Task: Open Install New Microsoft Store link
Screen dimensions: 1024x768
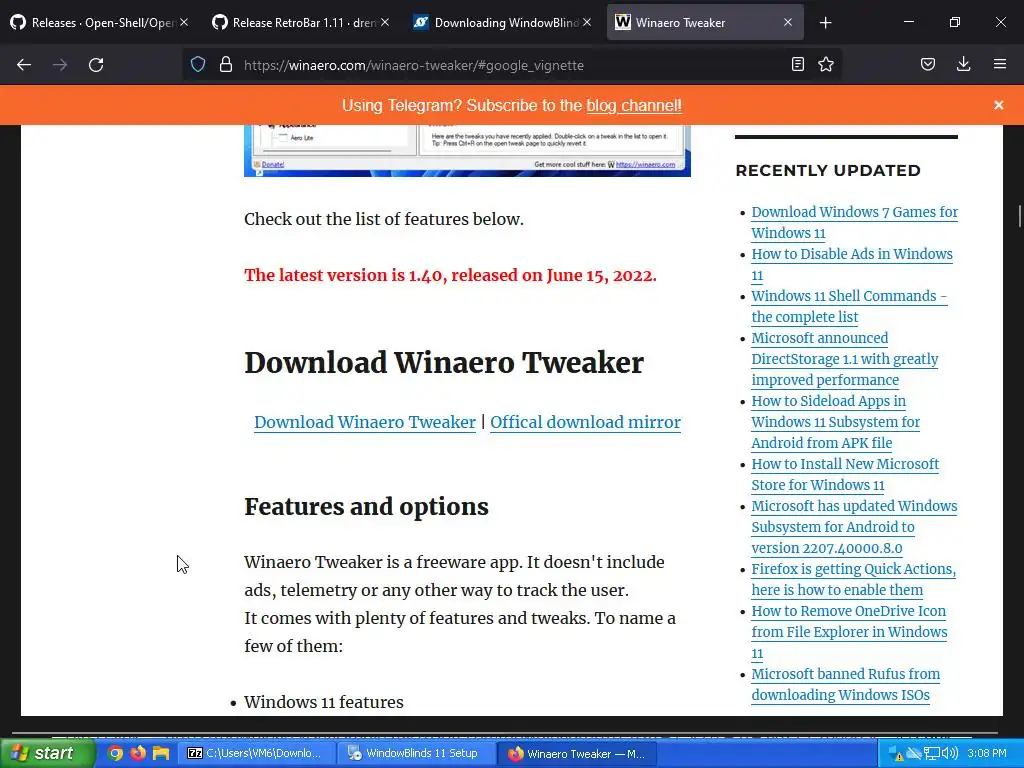Action: [x=845, y=475]
